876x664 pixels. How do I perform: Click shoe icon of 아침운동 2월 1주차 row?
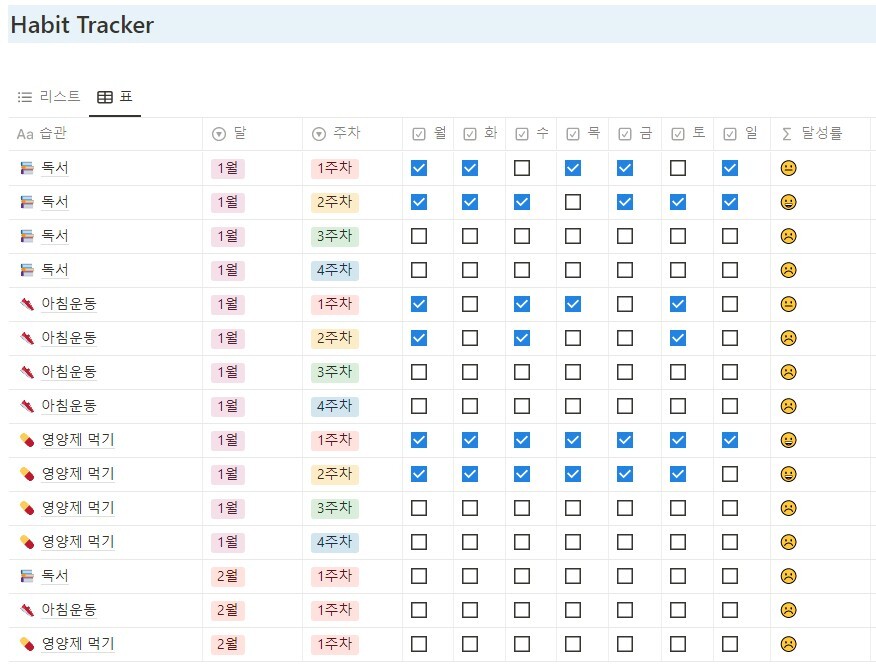(27, 610)
